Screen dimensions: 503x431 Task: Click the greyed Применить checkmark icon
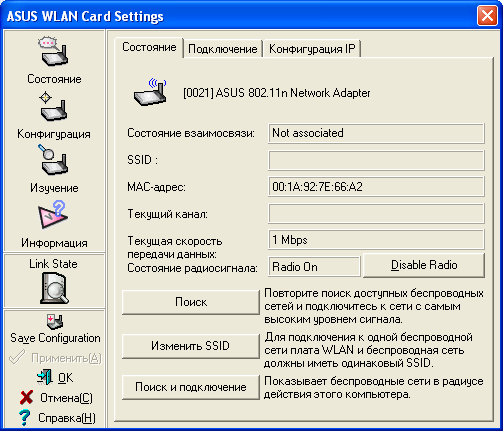[x=17, y=357]
